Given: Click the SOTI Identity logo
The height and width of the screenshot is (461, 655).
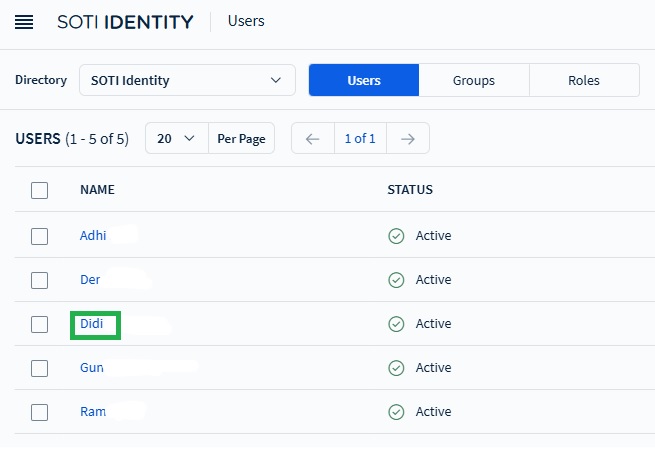Looking at the screenshot, I should [x=125, y=22].
